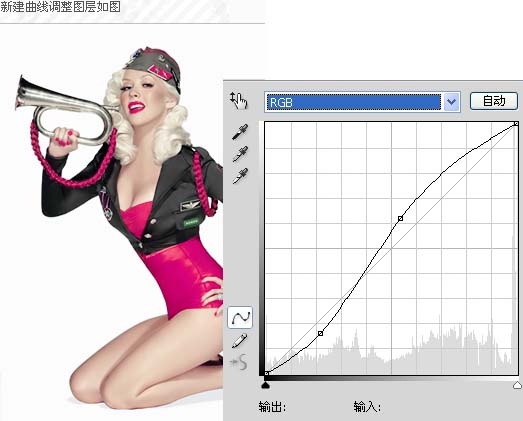Pick the black point eyedropper
The image size is (523, 421).
coord(240,132)
